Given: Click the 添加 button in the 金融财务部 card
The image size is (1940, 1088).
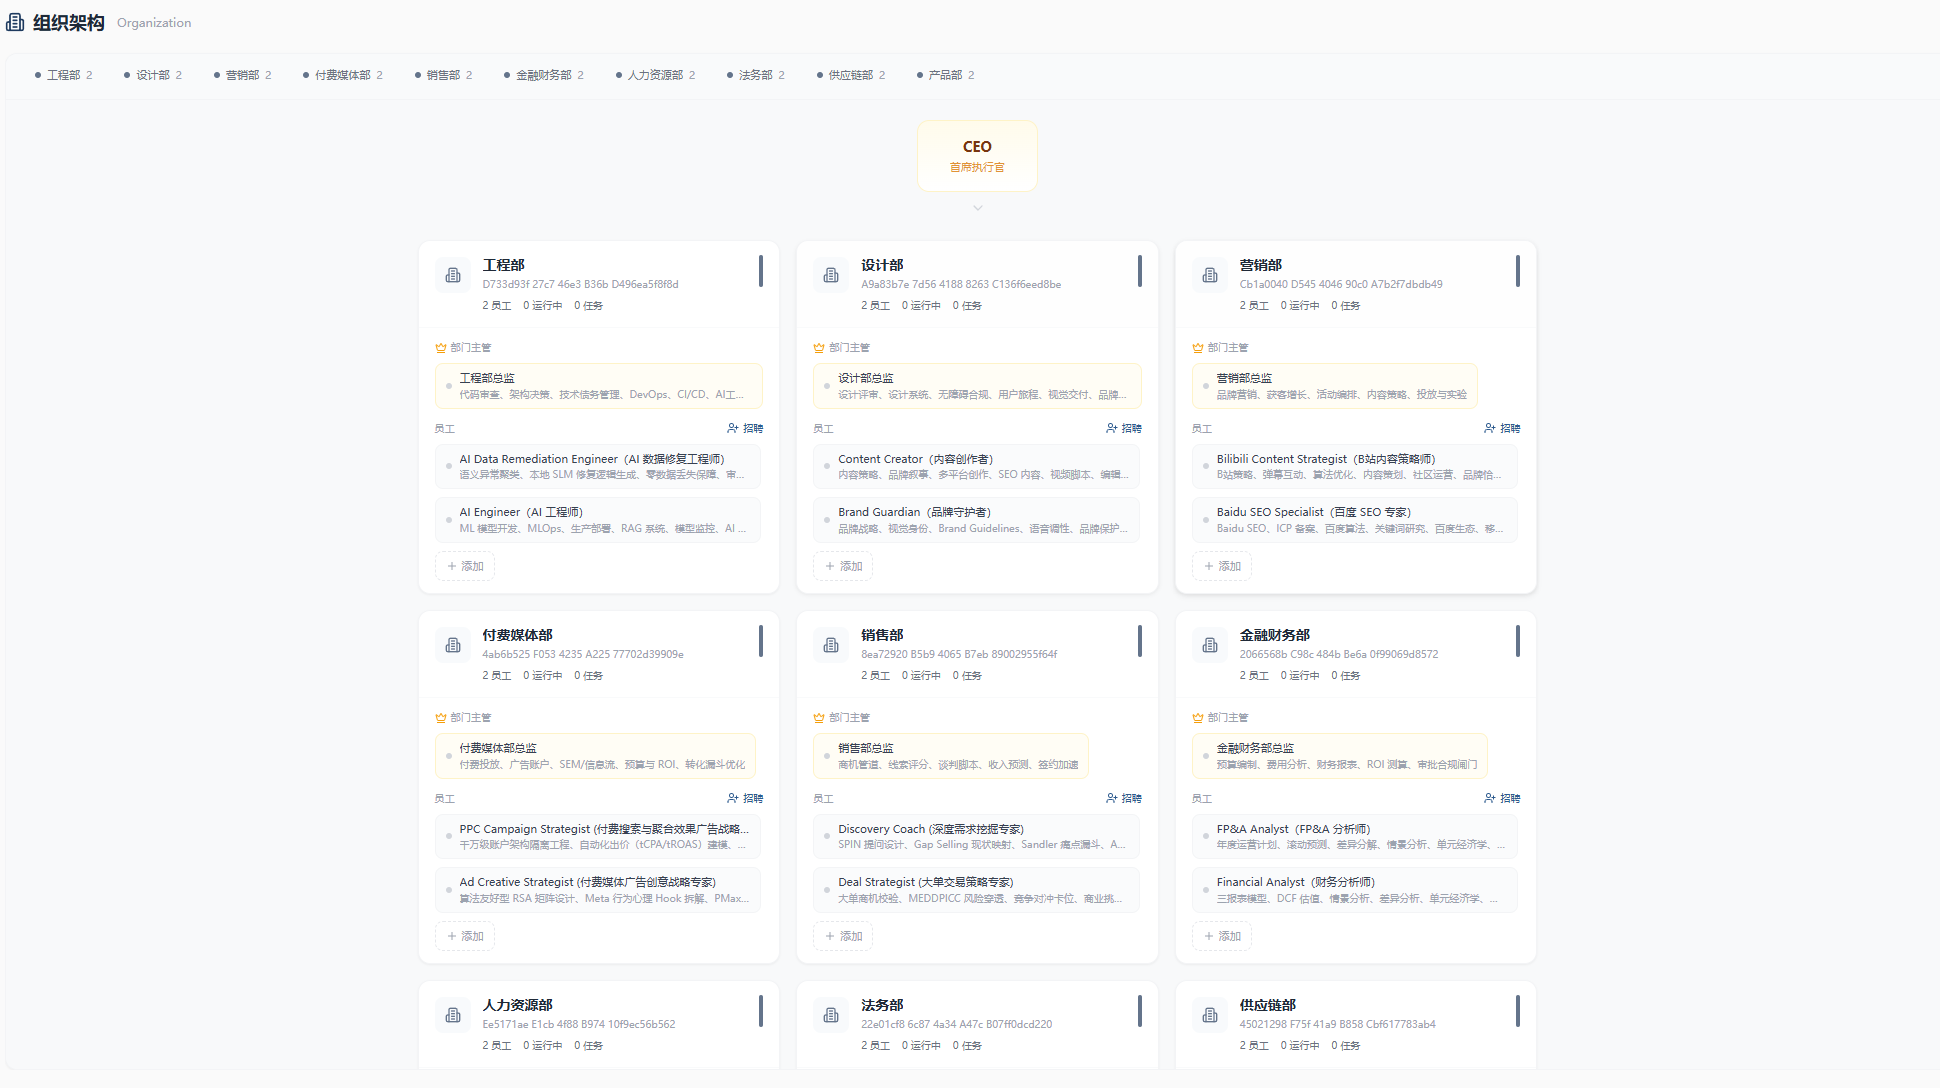Looking at the screenshot, I should click(x=1222, y=936).
